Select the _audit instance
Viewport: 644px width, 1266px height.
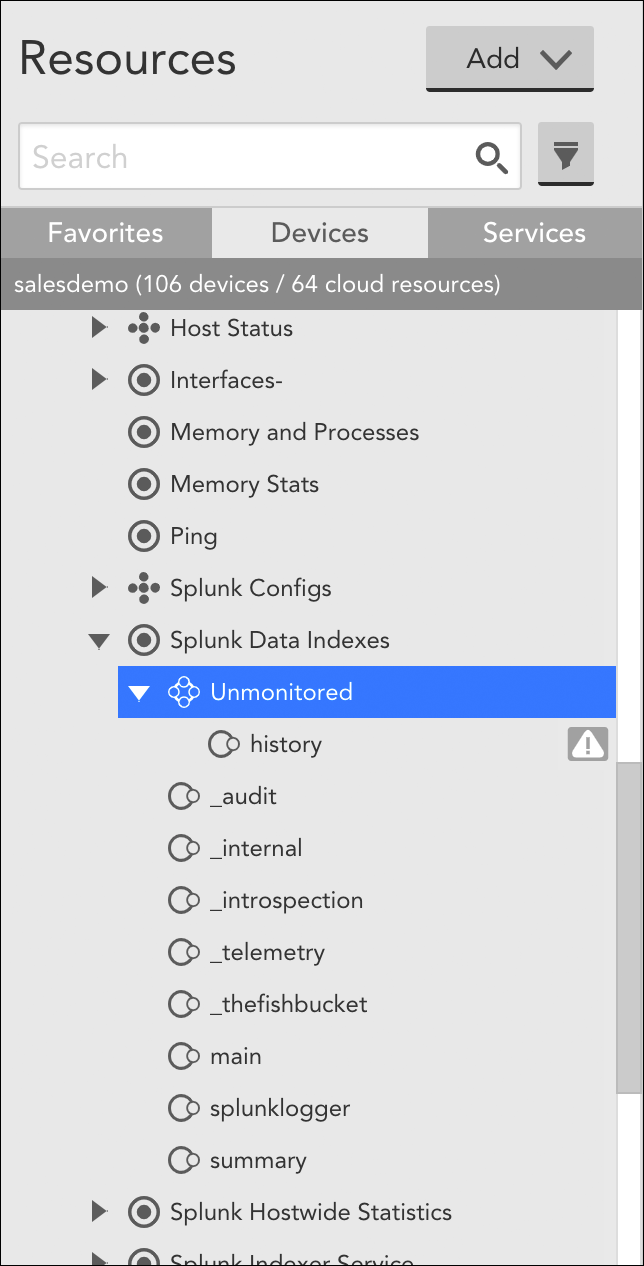point(244,796)
